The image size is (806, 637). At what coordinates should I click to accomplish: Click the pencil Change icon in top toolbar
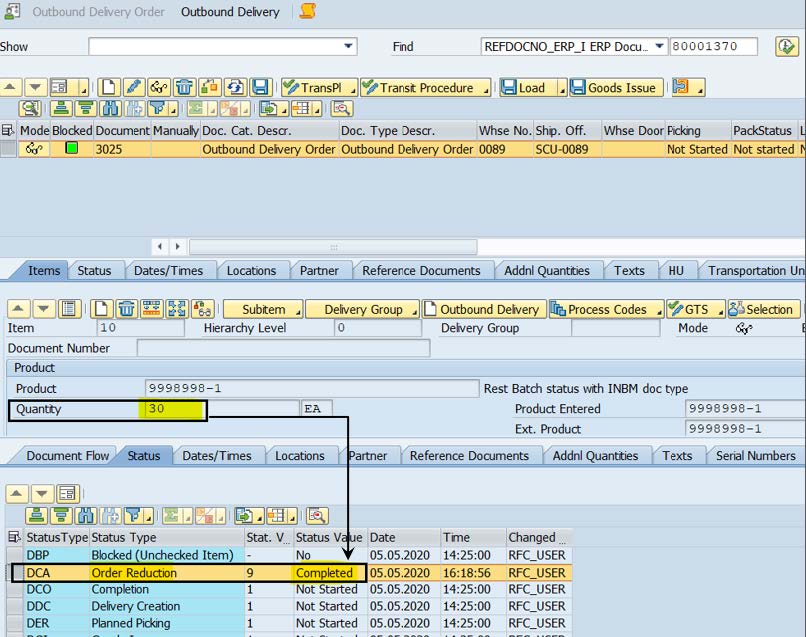(x=133, y=88)
